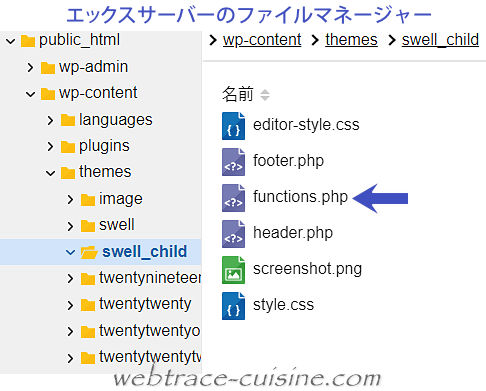
Task: Select header.php file name
Action: coord(293,233)
